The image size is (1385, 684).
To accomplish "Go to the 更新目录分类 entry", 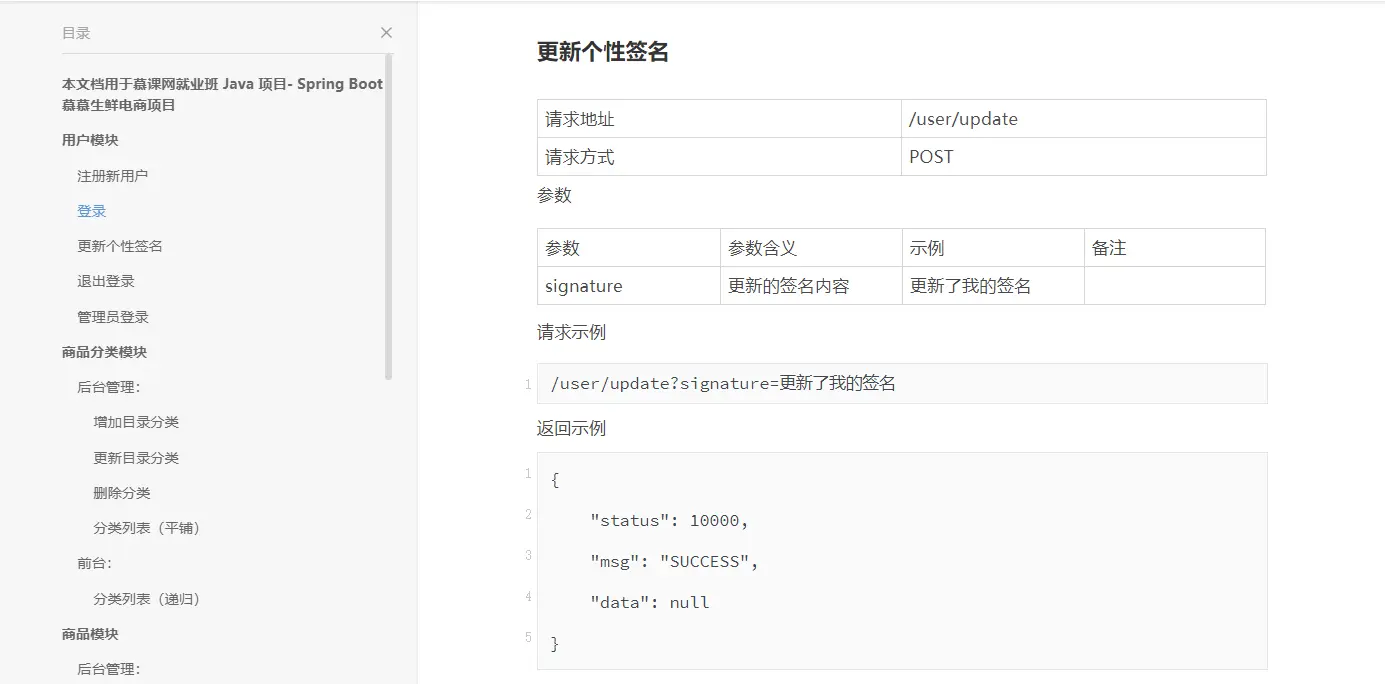I will tap(136, 458).
